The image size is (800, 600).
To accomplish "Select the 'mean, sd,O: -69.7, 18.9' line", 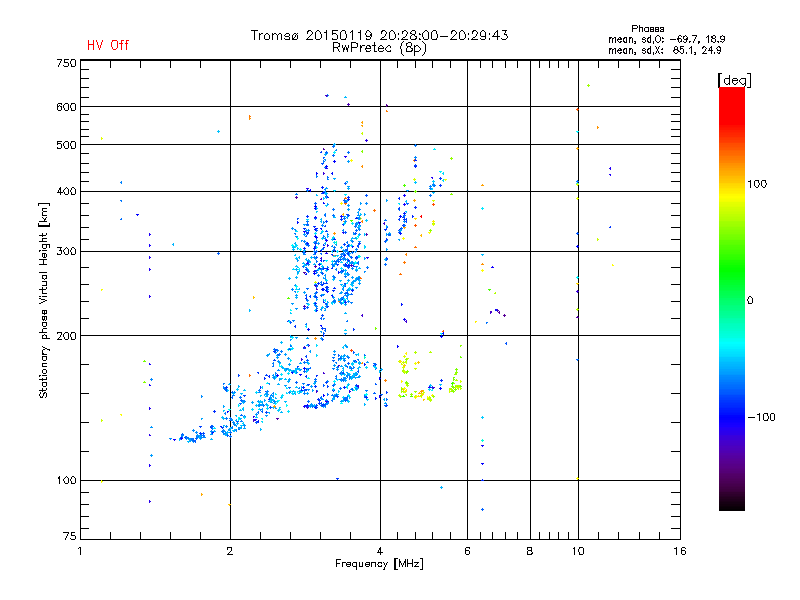I will (x=666, y=39).
